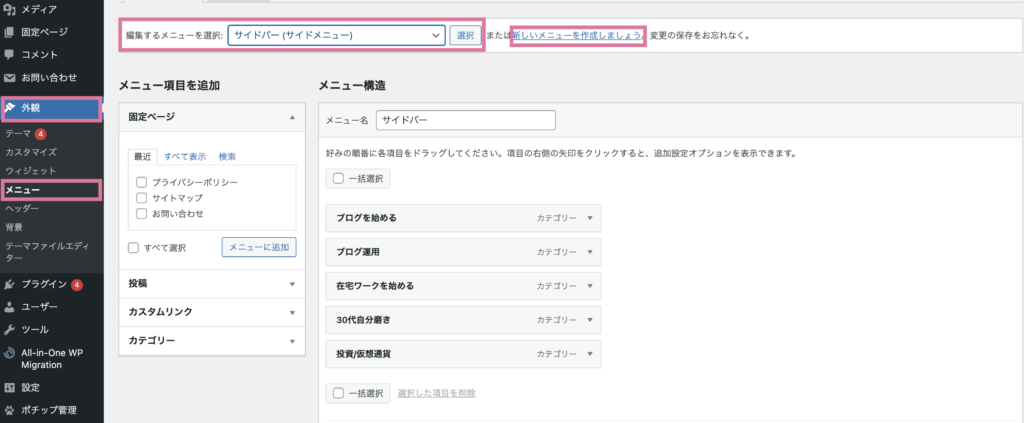1024x423 pixels.
Task: Expand 投資/仮想通貨 menu item arrow
Action: click(590, 354)
